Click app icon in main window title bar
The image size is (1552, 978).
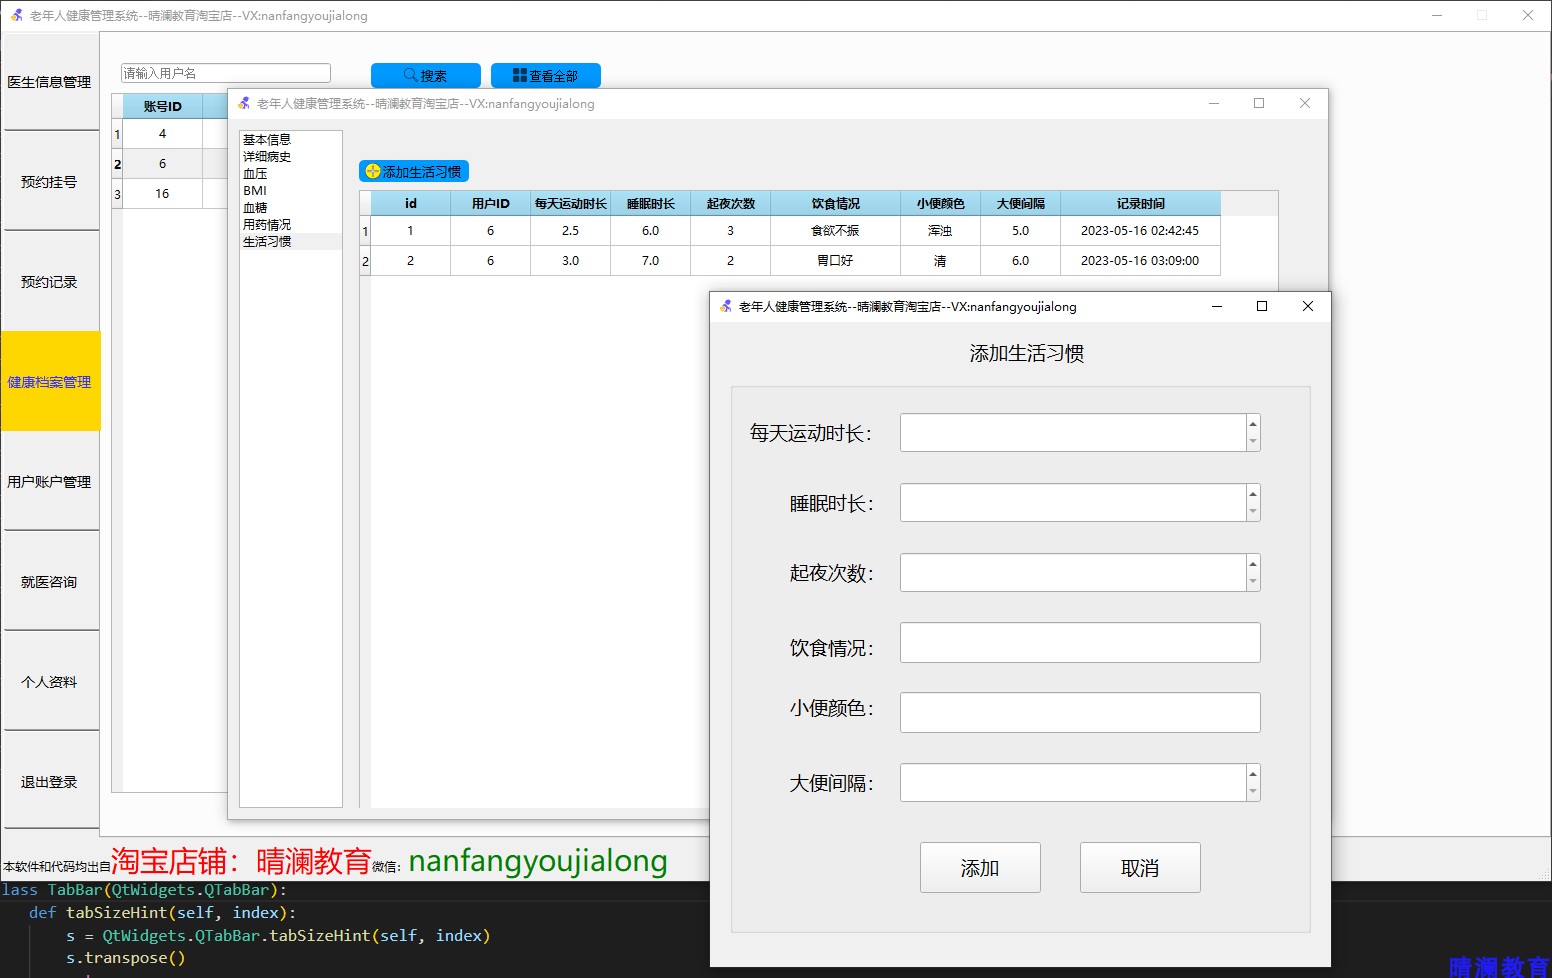coord(17,15)
